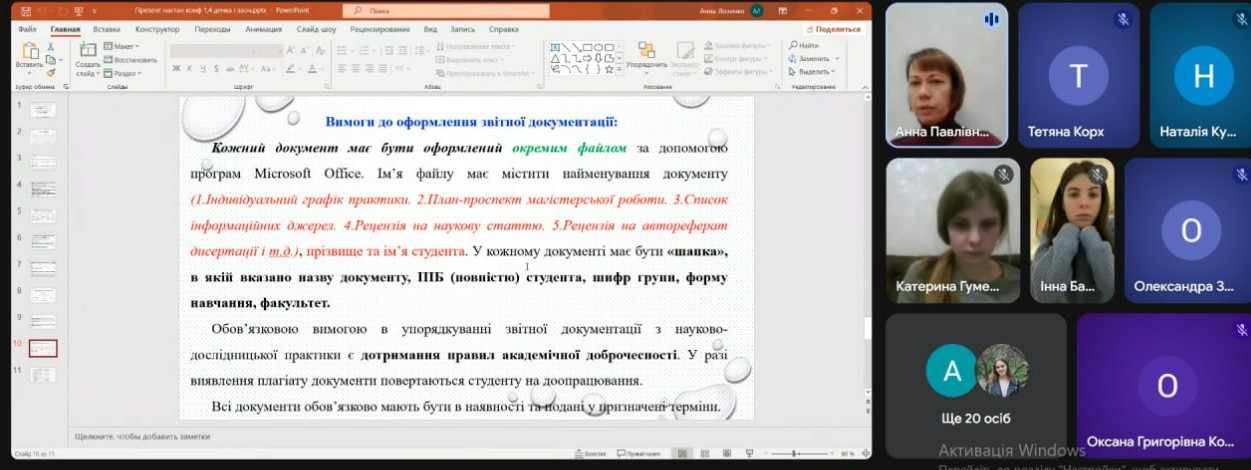Click the Arrange (Упорядочить) icon
This screenshot has width=1251, height=470.
646,50
